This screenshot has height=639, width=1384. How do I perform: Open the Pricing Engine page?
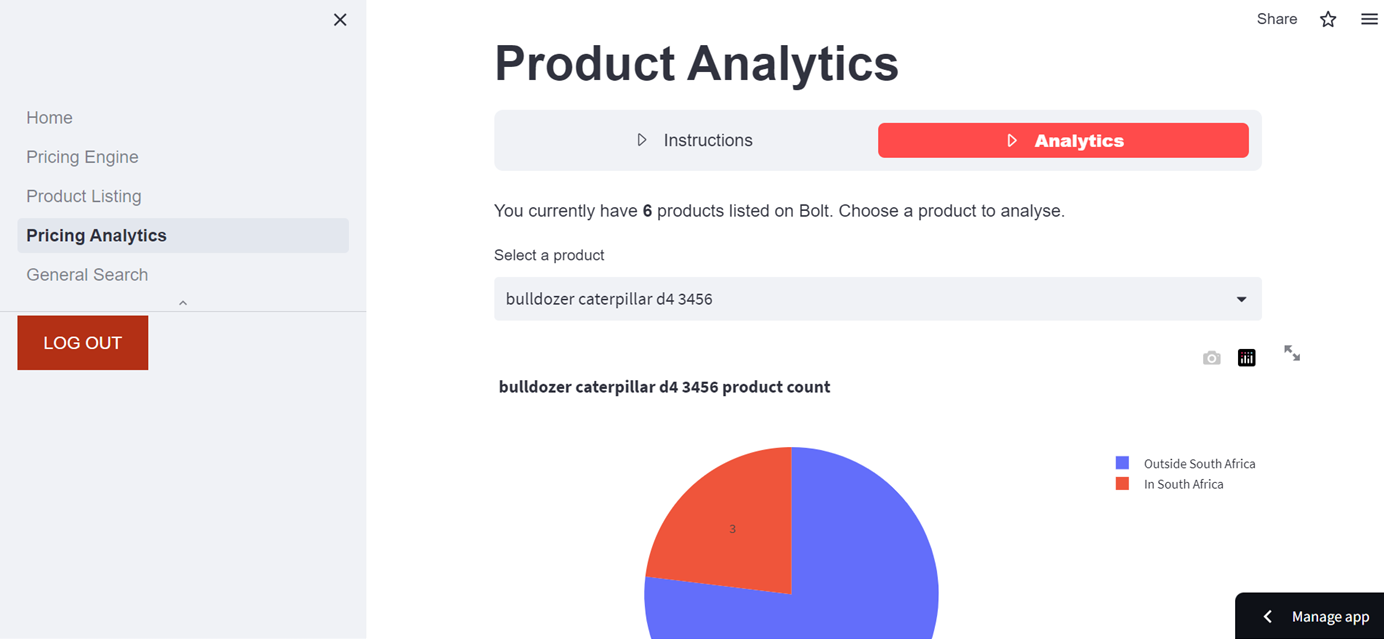82,157
